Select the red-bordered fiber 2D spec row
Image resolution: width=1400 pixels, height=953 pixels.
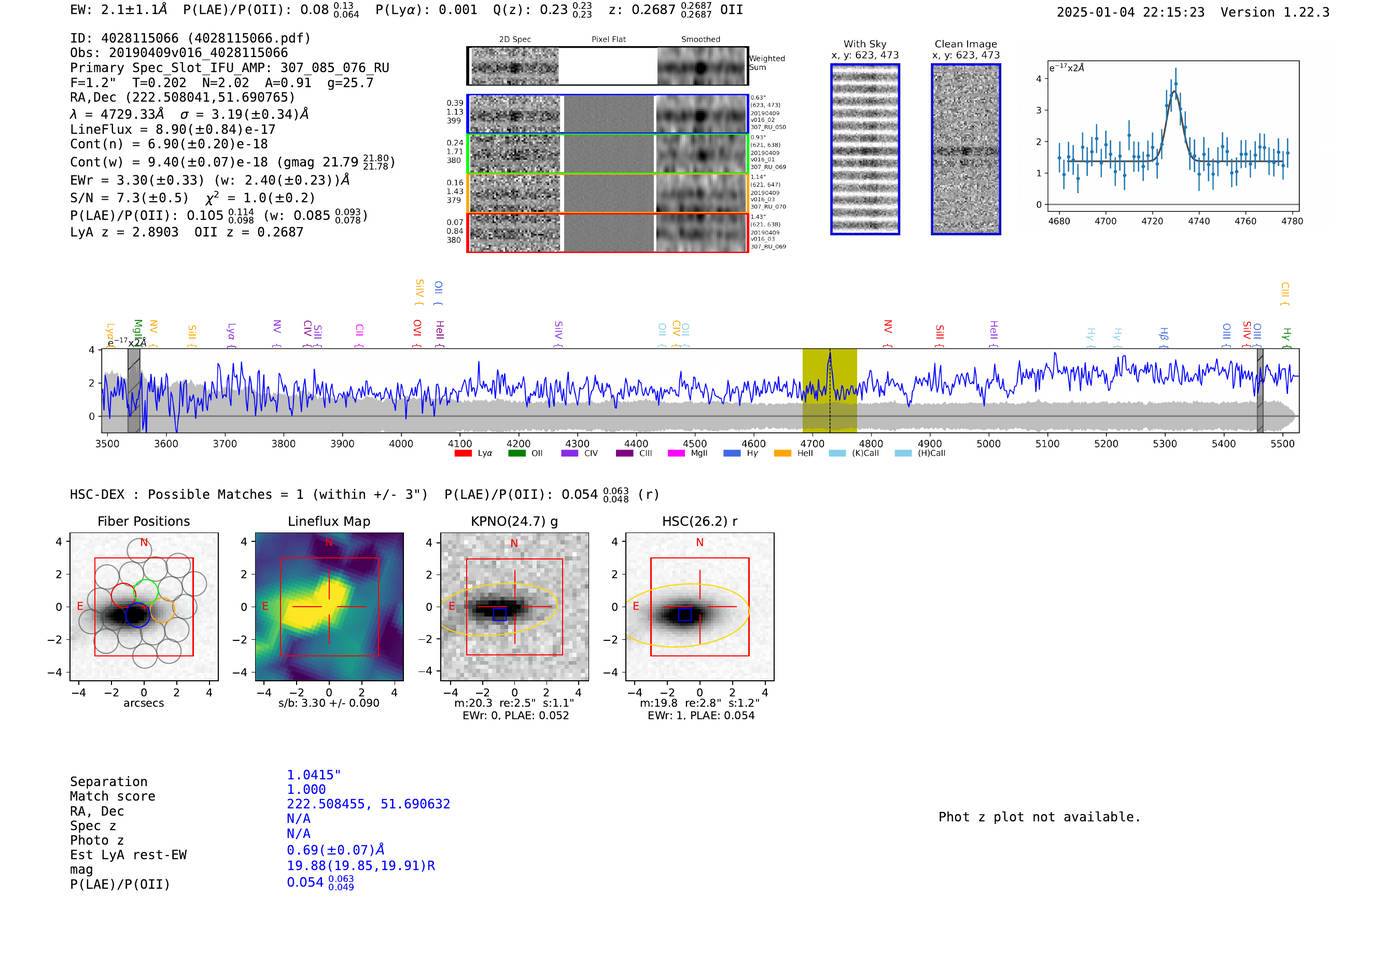(x=515, y=233)
